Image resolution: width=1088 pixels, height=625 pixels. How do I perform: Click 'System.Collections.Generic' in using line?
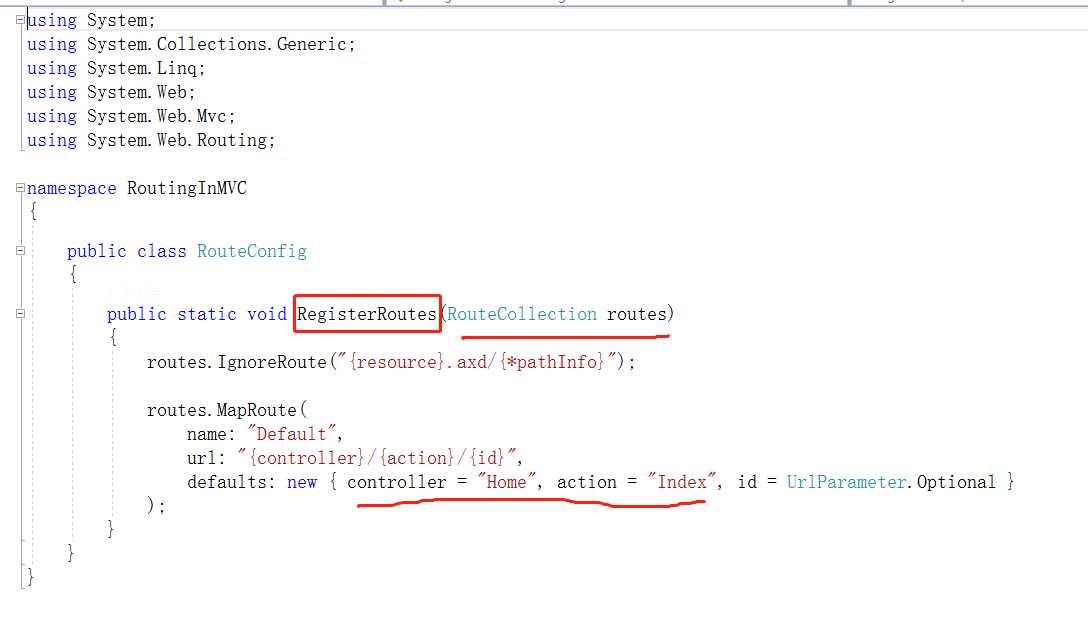point(216,44)
